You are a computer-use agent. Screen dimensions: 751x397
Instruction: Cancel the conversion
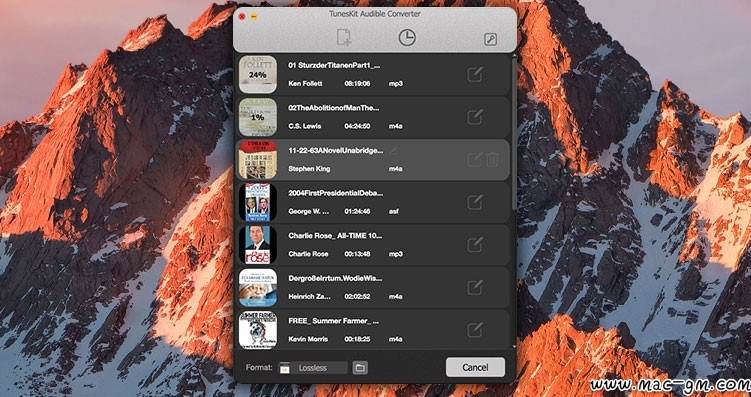[475, 367]
